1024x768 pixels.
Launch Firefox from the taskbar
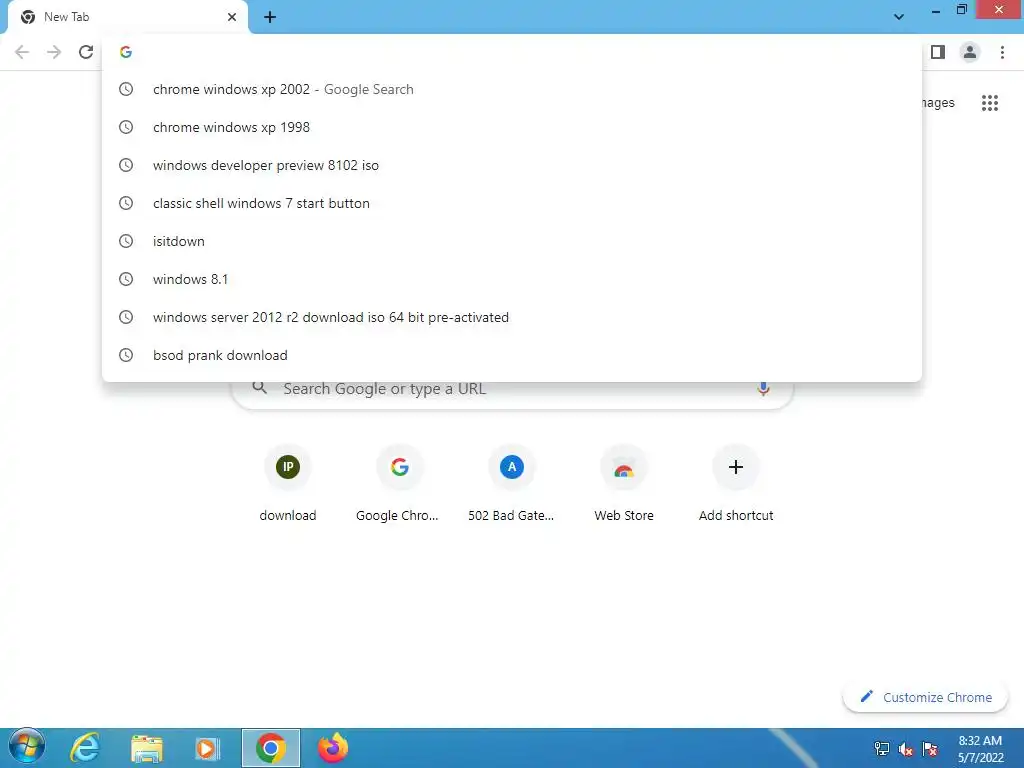coord(332,748)
